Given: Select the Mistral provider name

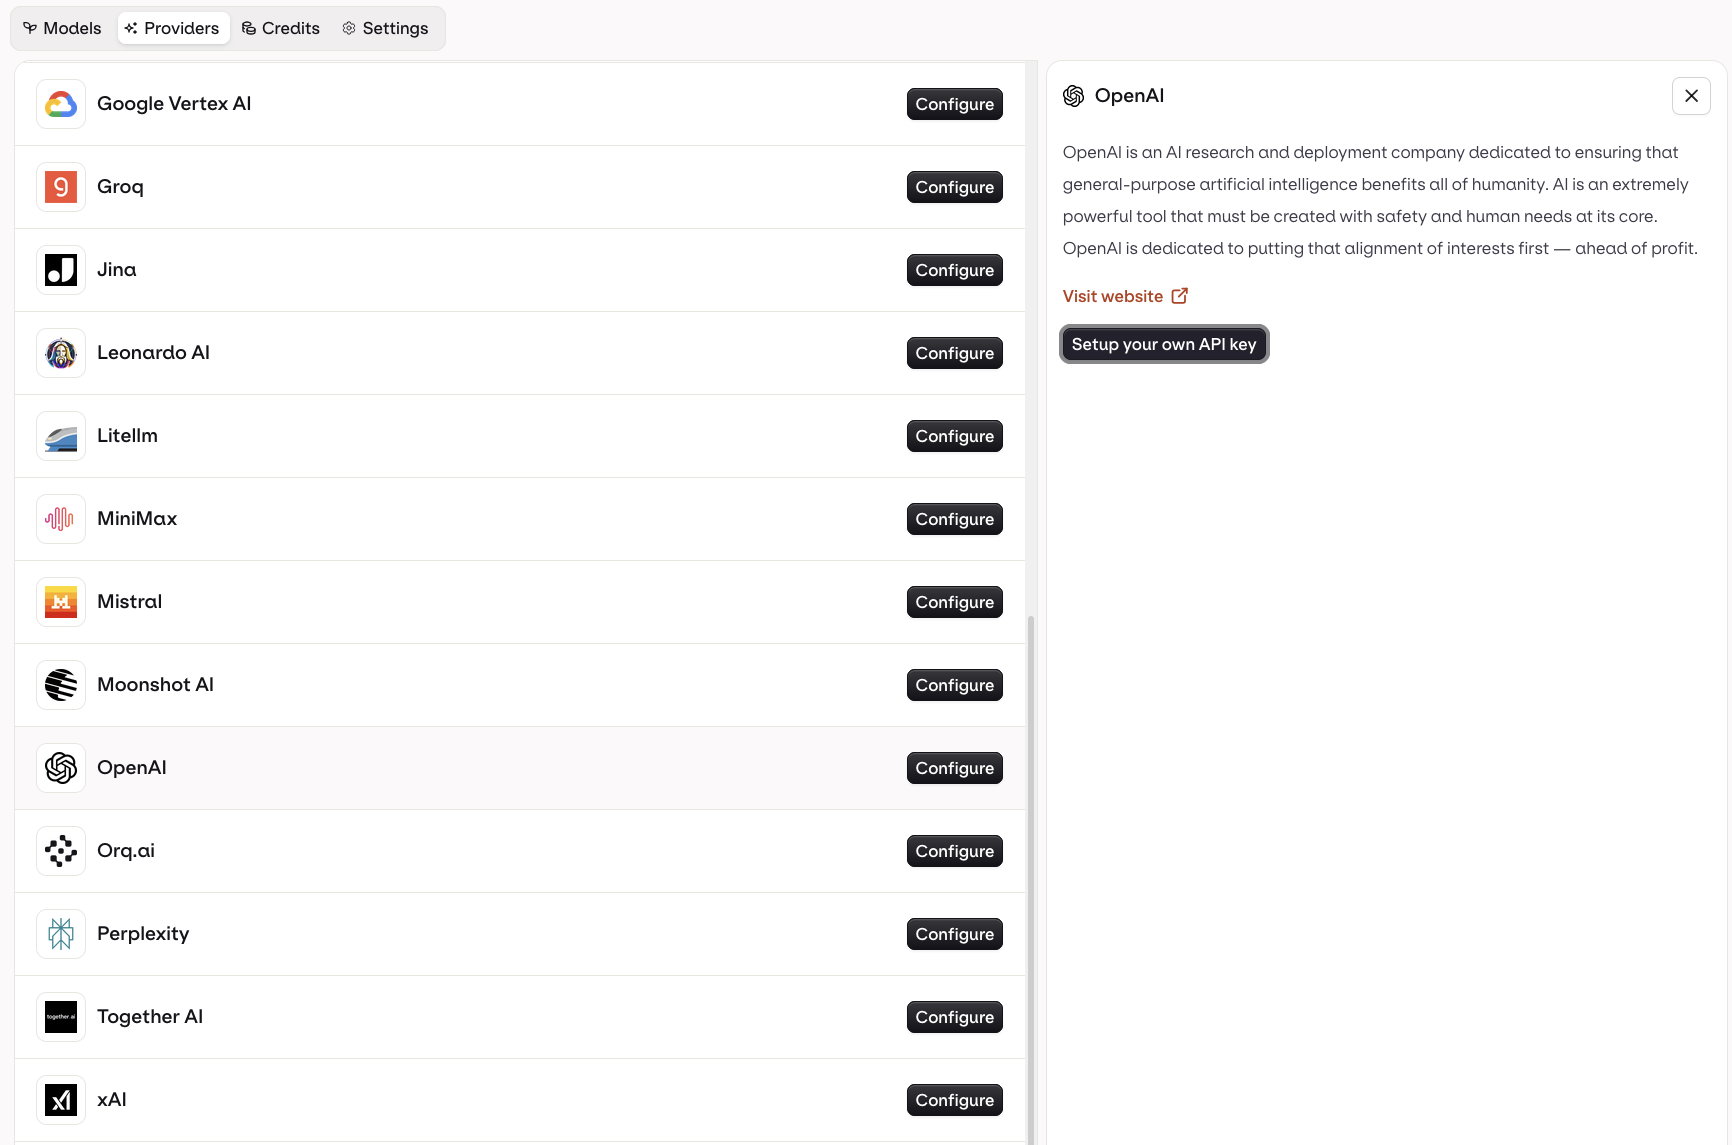Looking at the screenshot, I should (129, 602).
